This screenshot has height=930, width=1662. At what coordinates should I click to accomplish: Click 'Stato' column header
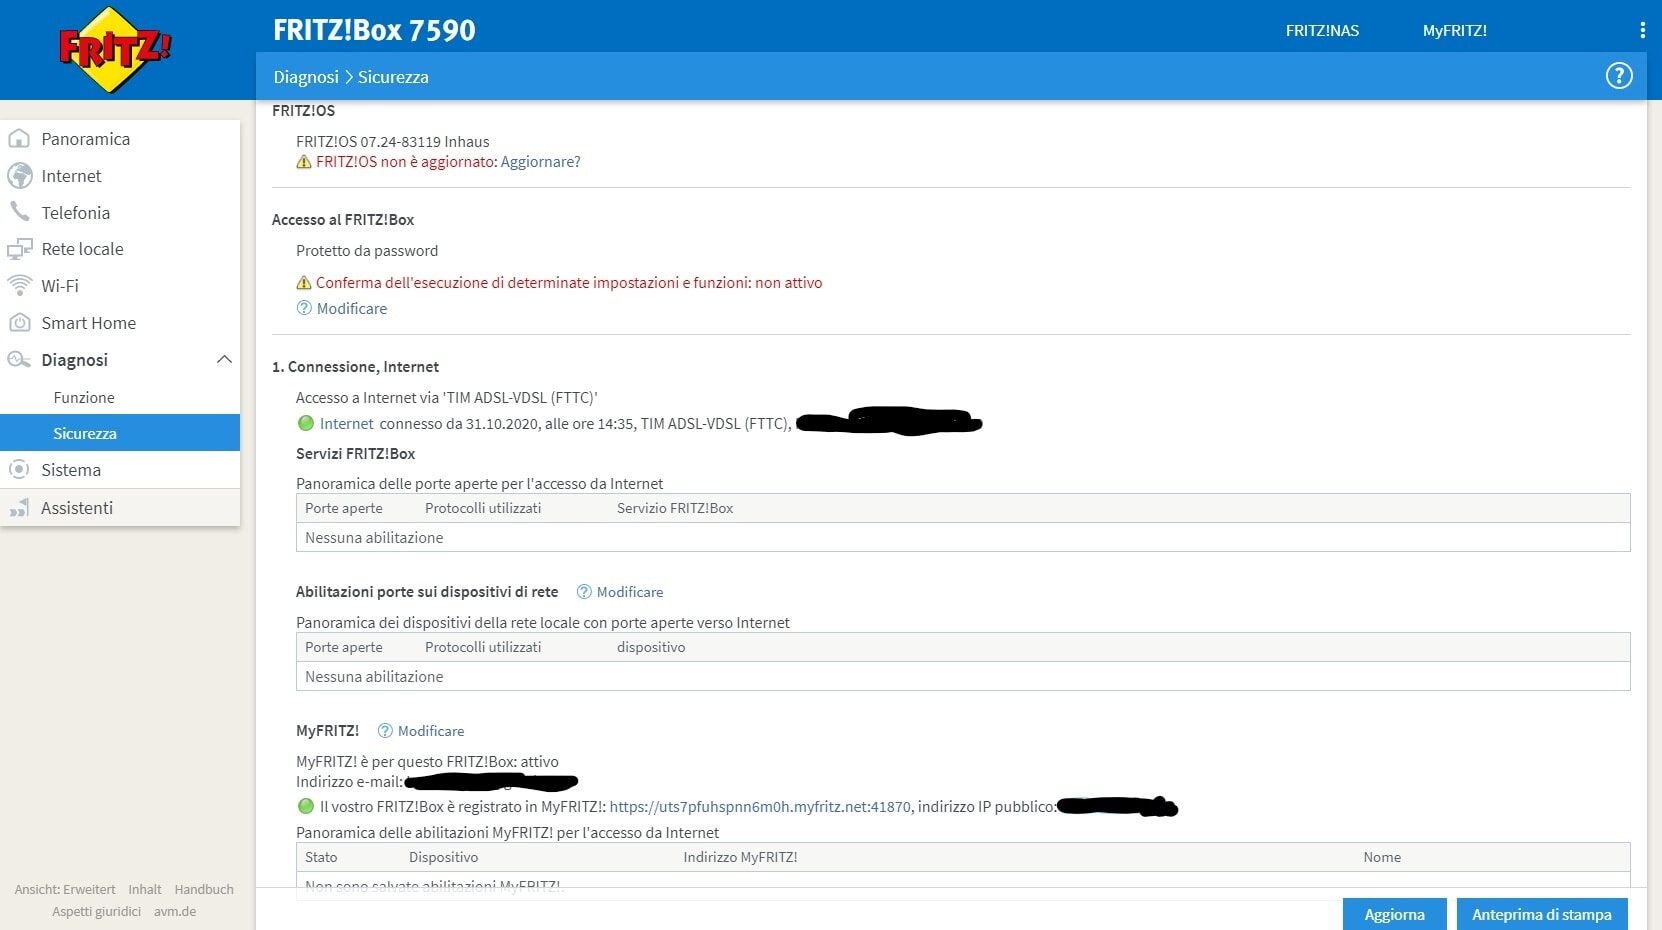tap(321, 857)
